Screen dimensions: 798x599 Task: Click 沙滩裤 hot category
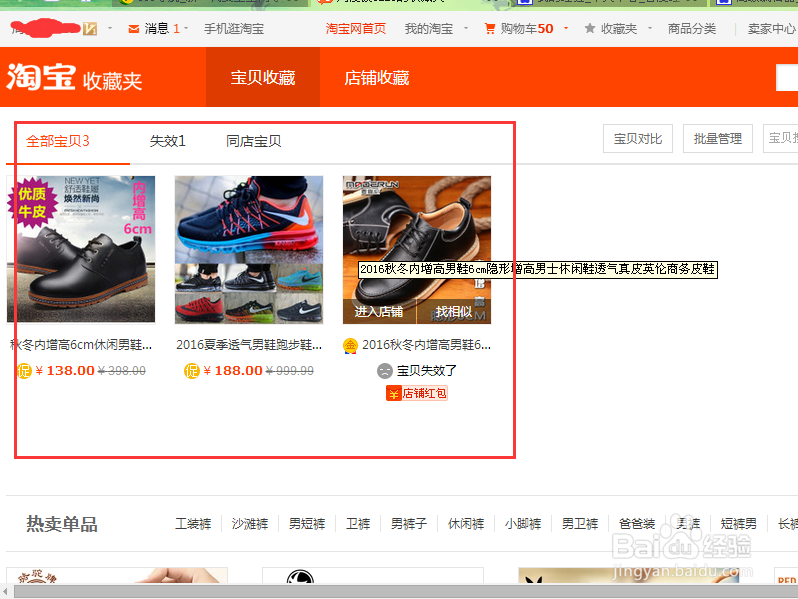click(250, 524)
